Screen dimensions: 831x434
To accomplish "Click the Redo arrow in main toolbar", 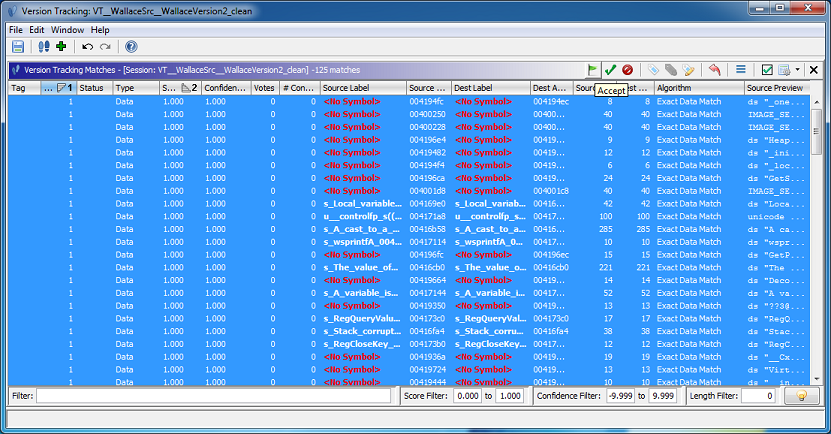I will coord(105,47).
